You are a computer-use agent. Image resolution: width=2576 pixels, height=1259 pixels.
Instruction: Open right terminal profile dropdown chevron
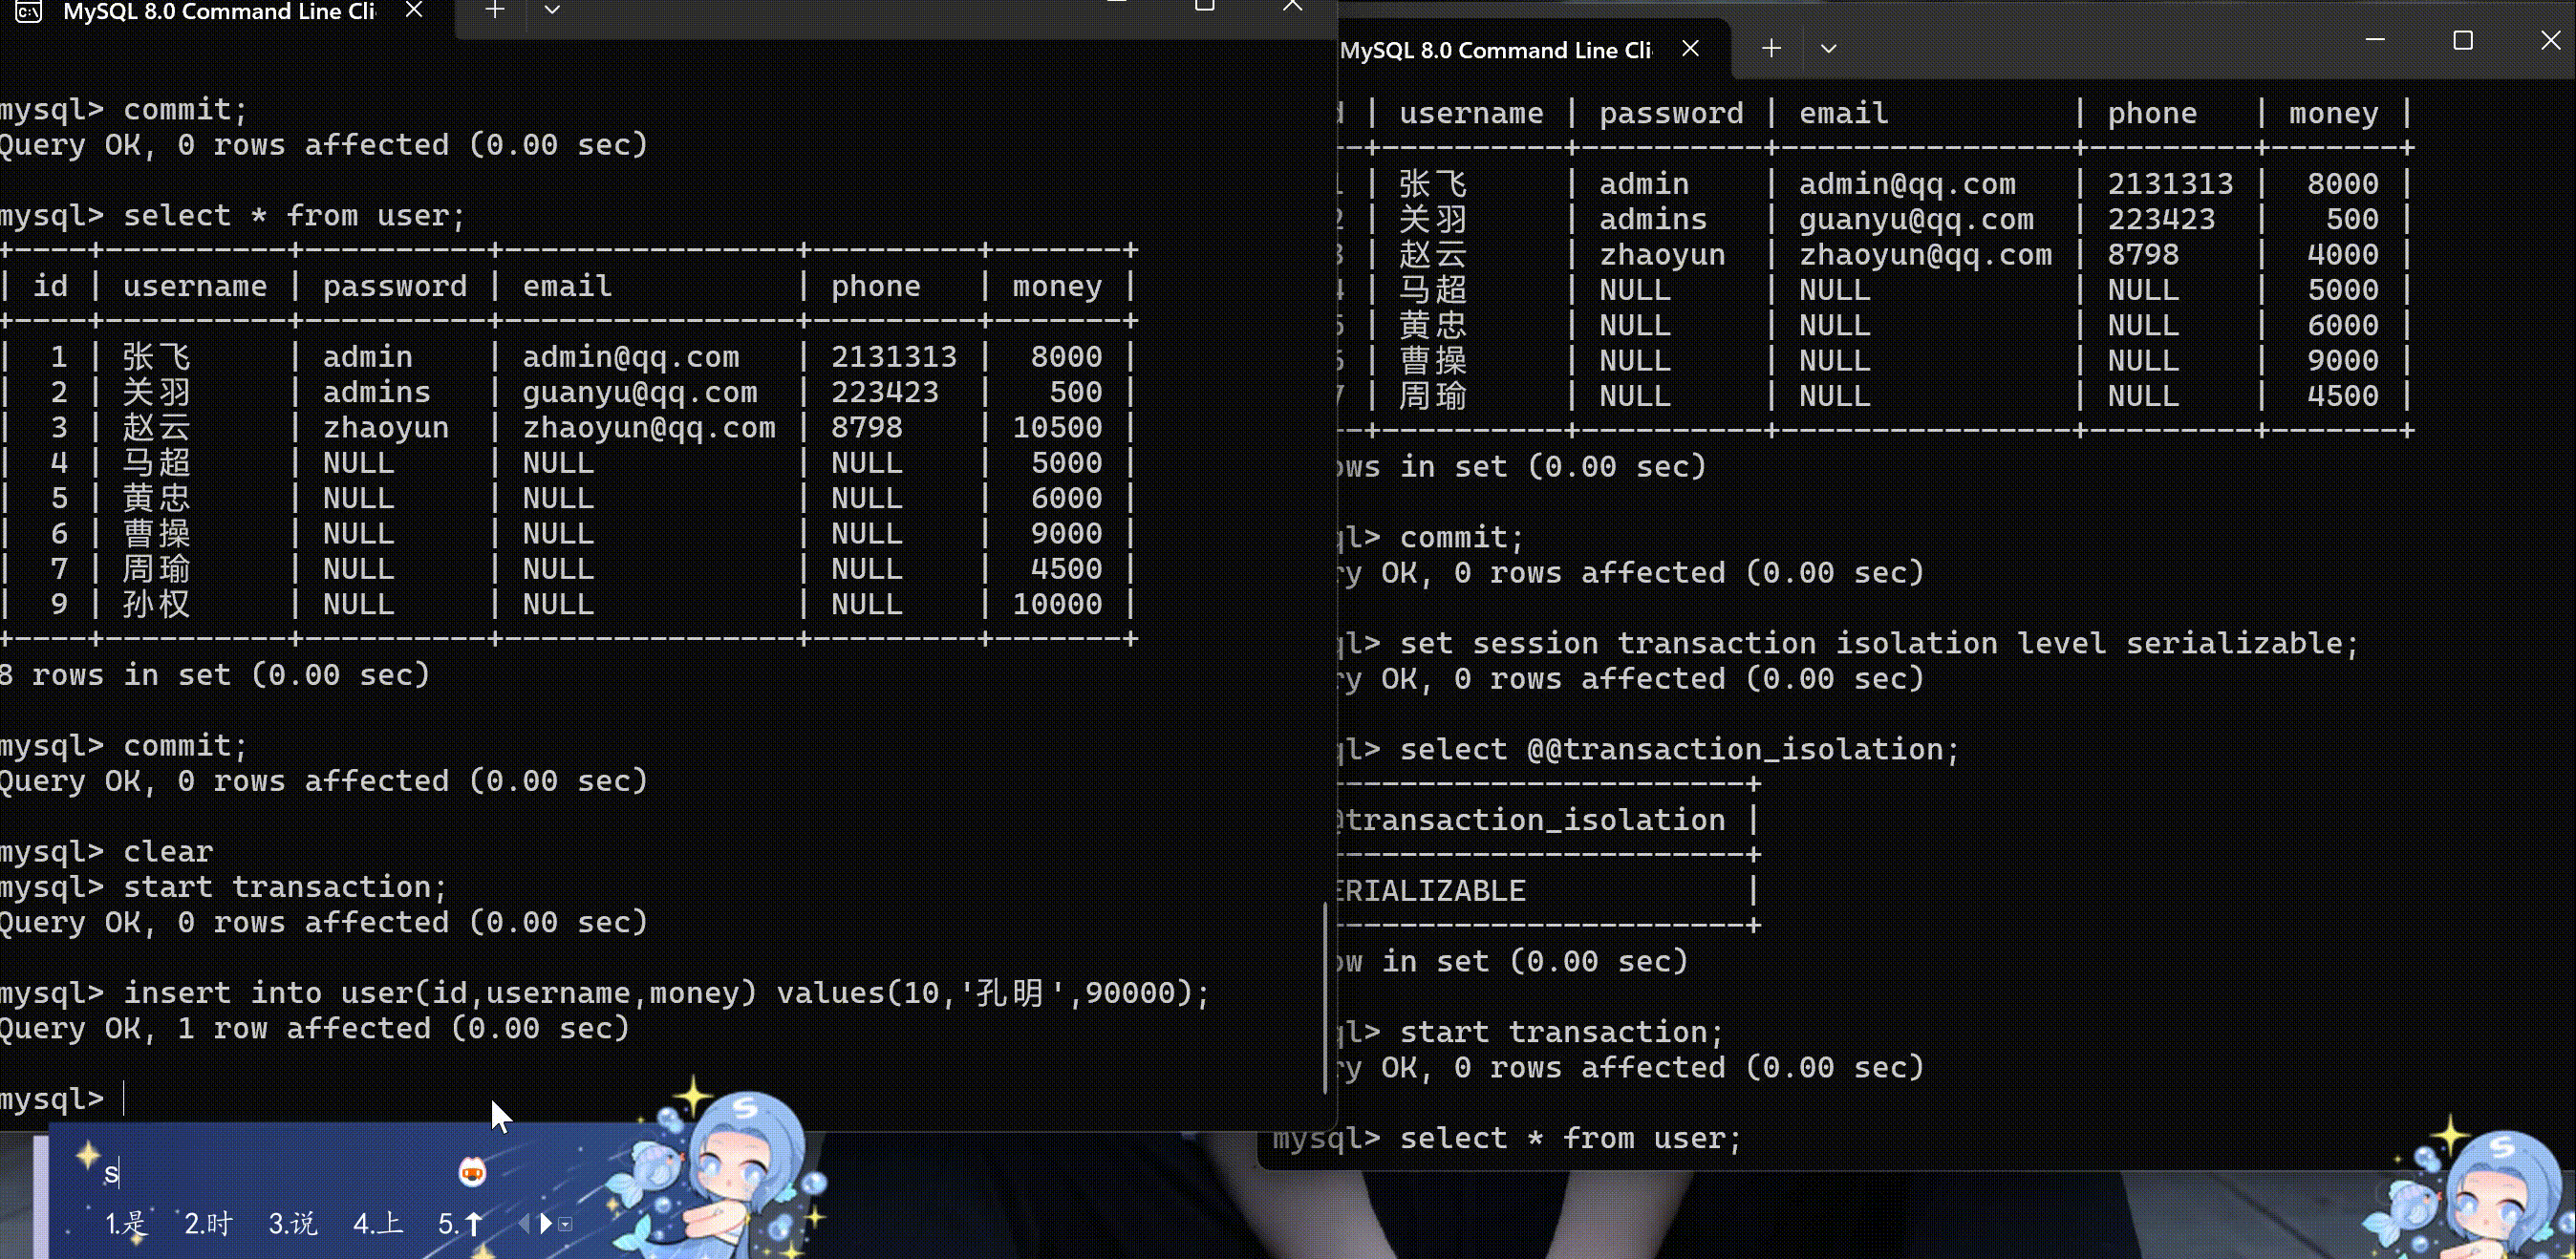point(1828,48)
